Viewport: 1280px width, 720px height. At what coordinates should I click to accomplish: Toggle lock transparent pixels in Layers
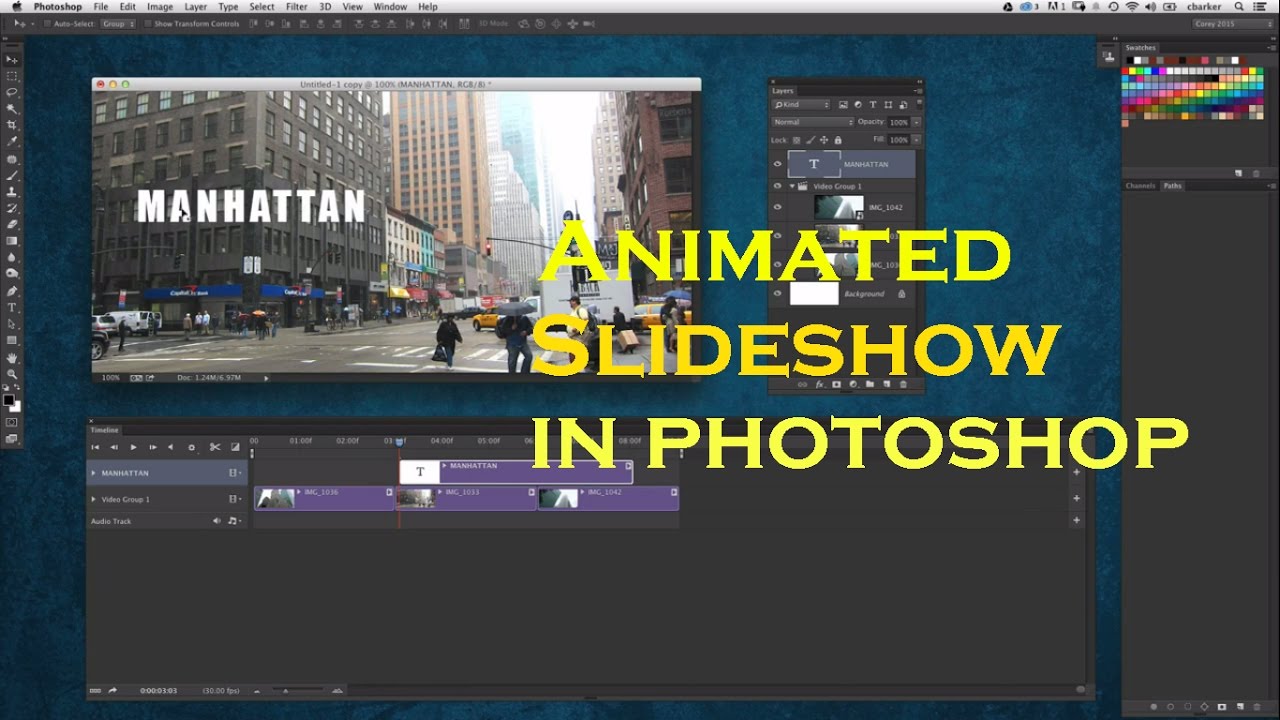[797, 140]
